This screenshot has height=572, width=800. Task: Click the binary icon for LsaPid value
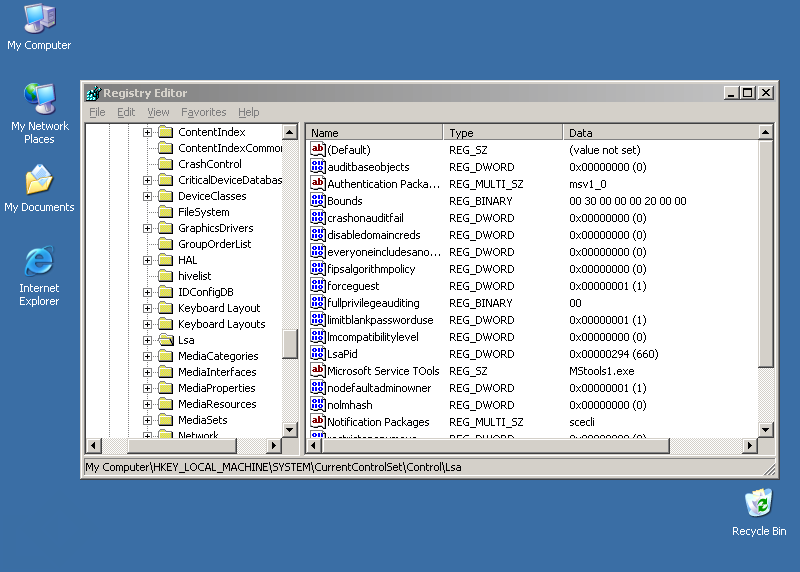coord(318,354)
